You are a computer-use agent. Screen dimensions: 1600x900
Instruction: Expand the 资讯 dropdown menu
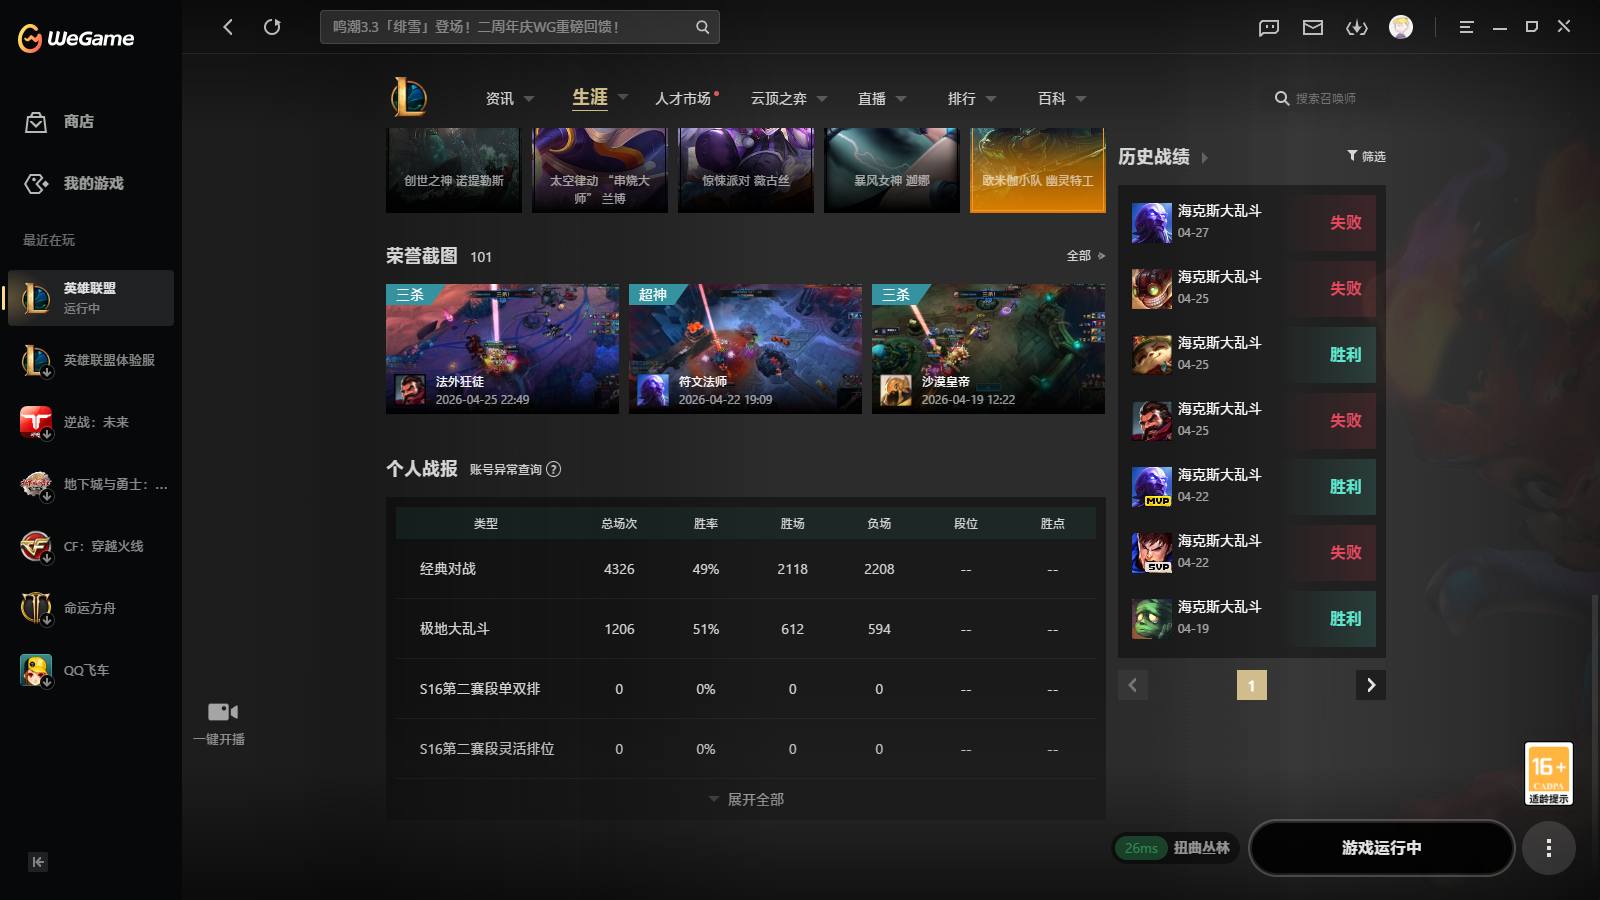pyautogui.click(x=529, y=99)
